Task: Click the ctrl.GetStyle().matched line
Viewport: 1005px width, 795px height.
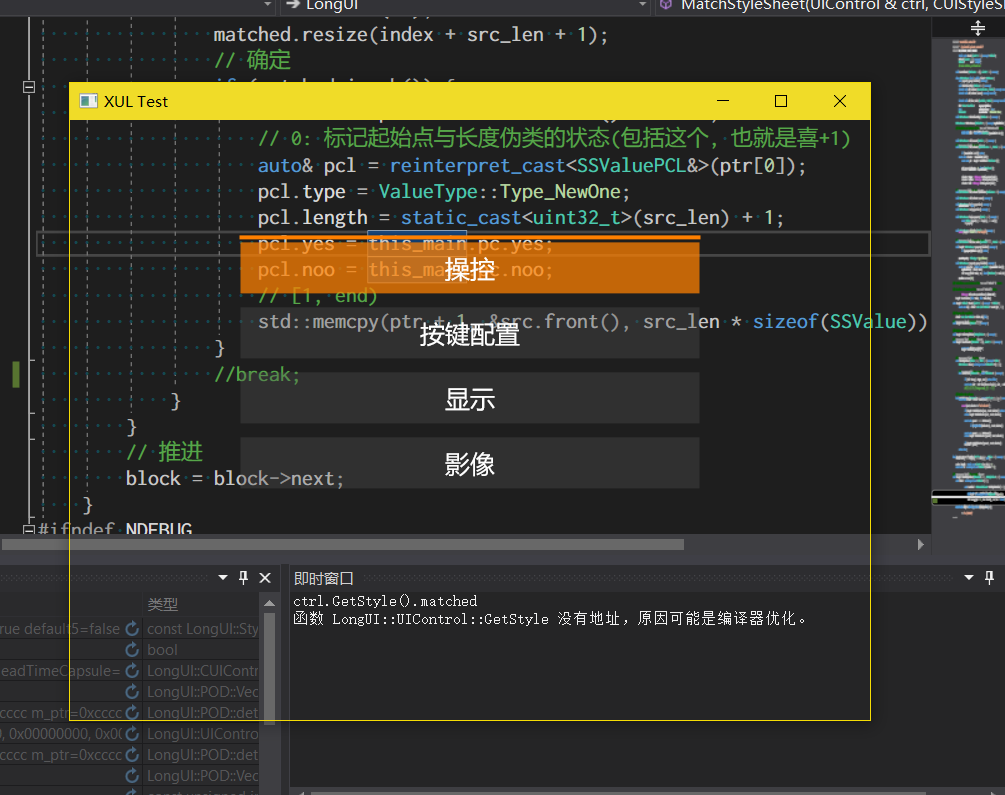Action: [x=385, y=601]
